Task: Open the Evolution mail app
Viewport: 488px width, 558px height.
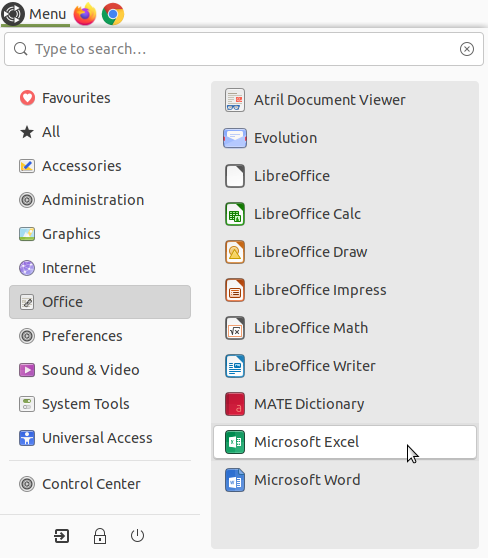Action: pyautogui.click(x=345, y=138)
